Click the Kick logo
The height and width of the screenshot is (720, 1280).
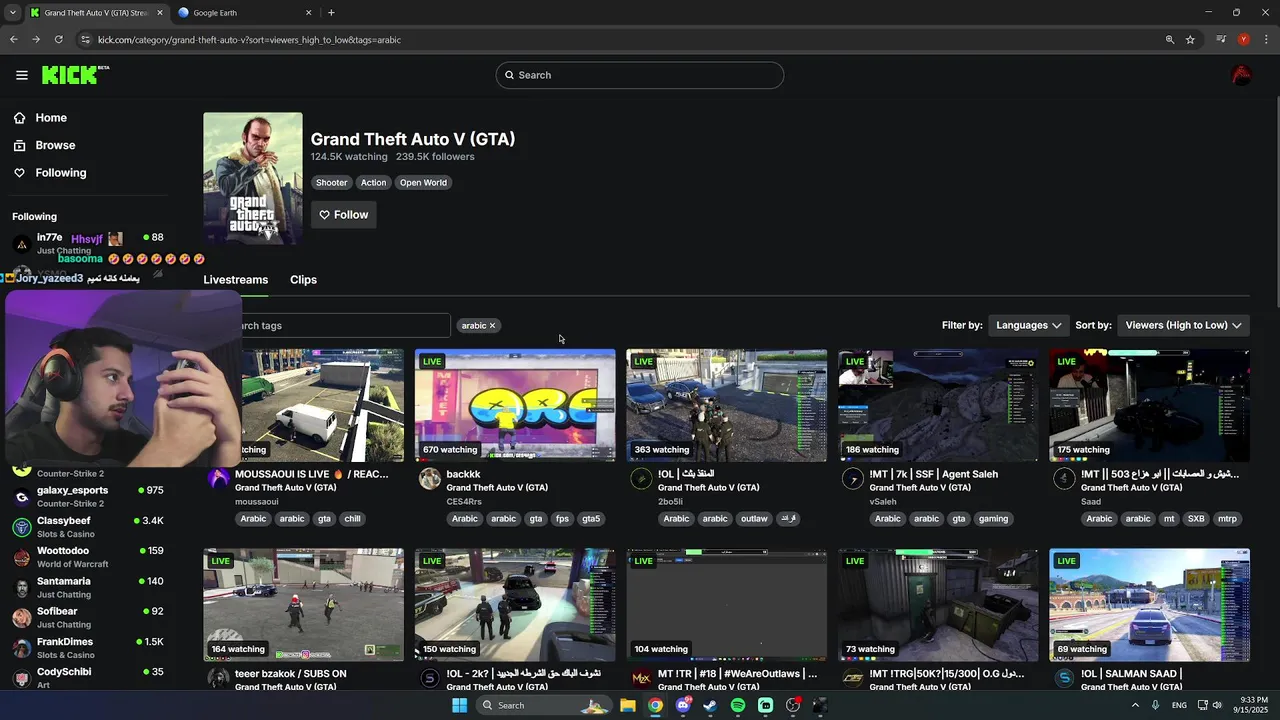pos(75,75)
